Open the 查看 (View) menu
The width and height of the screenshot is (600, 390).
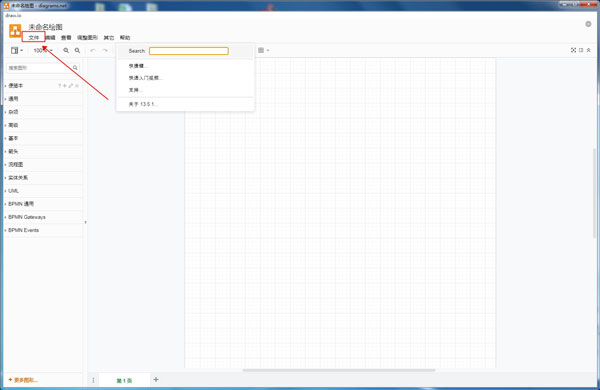(x=66, y=38)
